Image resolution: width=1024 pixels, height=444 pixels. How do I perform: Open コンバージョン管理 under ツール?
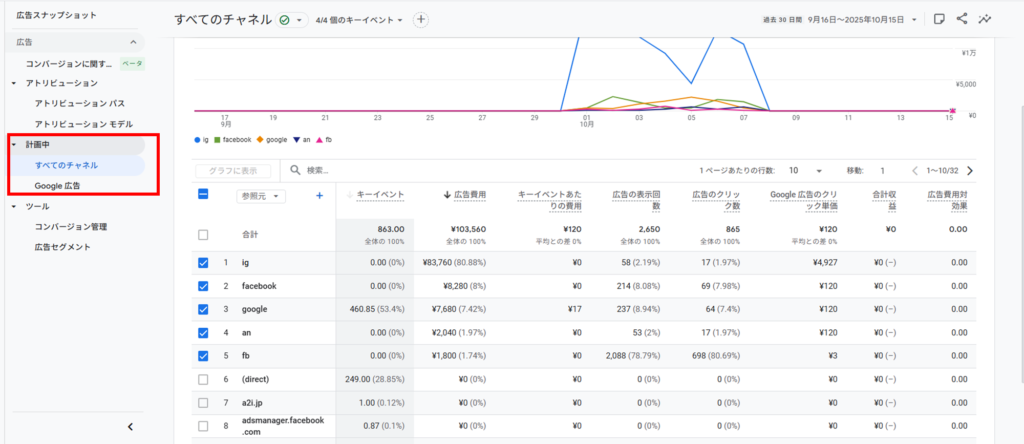tap(70, 226)
